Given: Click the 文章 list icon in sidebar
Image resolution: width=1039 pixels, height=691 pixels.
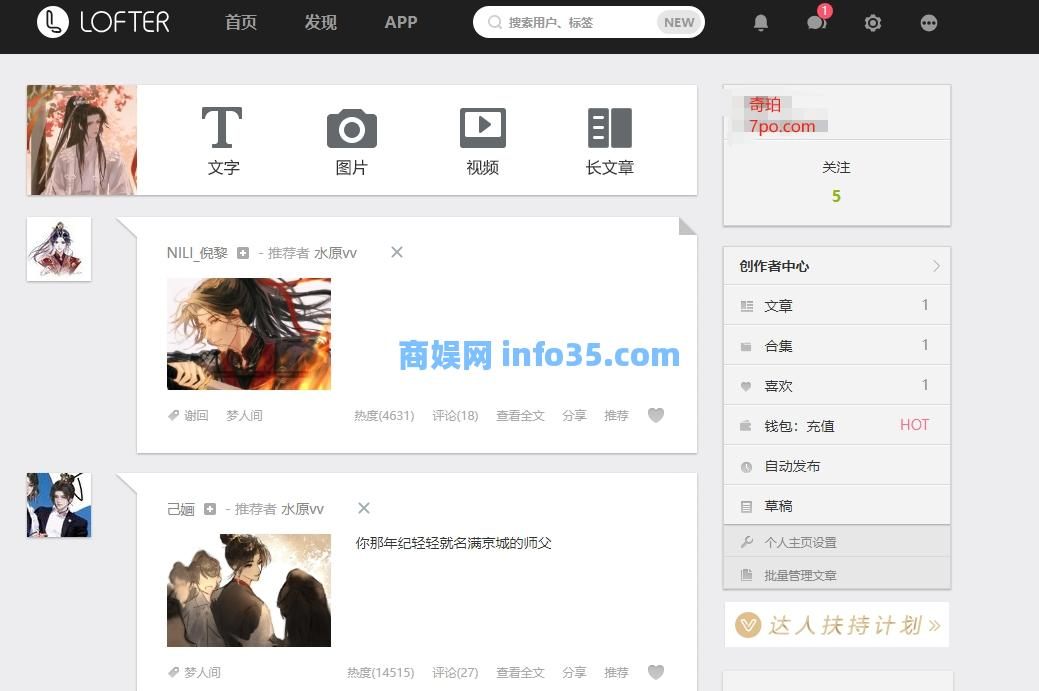Looking at the screenshot, I should coord(747,306).
